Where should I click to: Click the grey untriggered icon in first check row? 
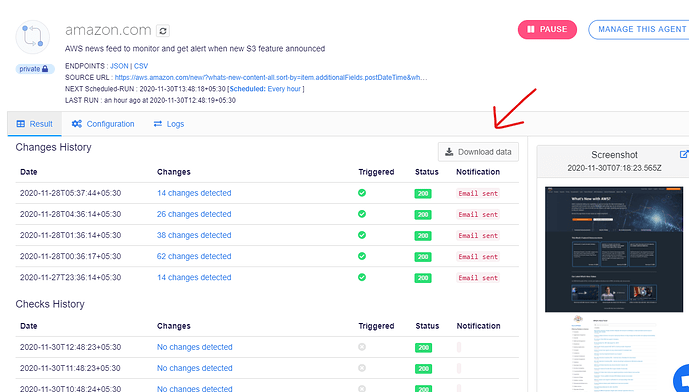(x=362, y=347)
